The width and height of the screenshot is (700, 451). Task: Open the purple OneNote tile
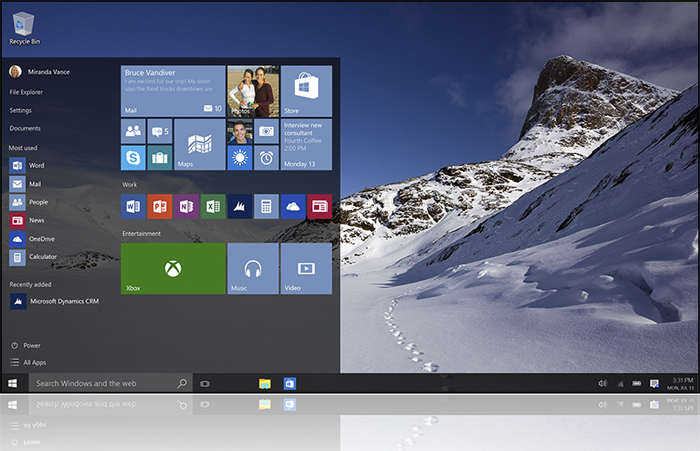tap(186, 206)
